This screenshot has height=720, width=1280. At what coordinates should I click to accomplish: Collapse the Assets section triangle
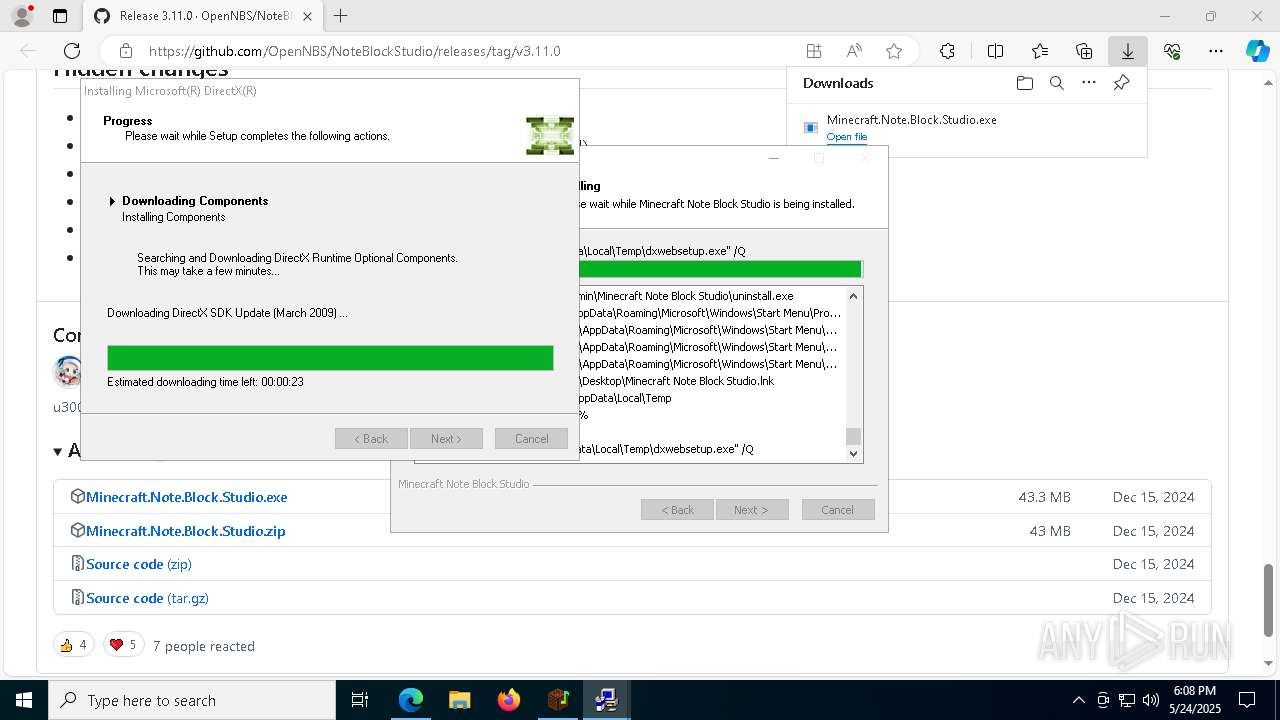[x=58, y=452]
